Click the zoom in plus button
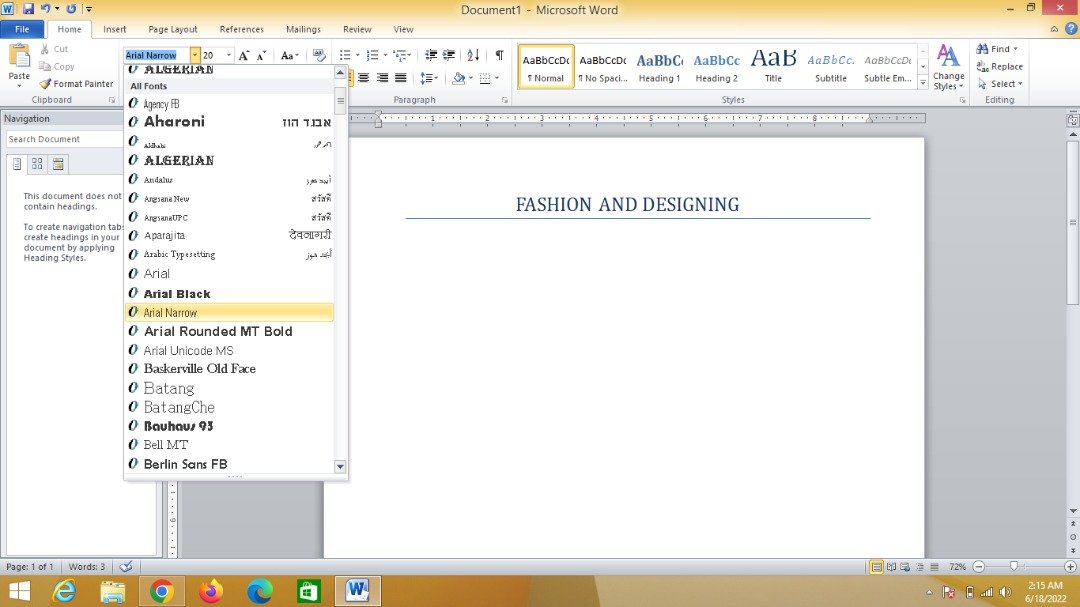1080x607 pixels. click(x=1070, y=566)
